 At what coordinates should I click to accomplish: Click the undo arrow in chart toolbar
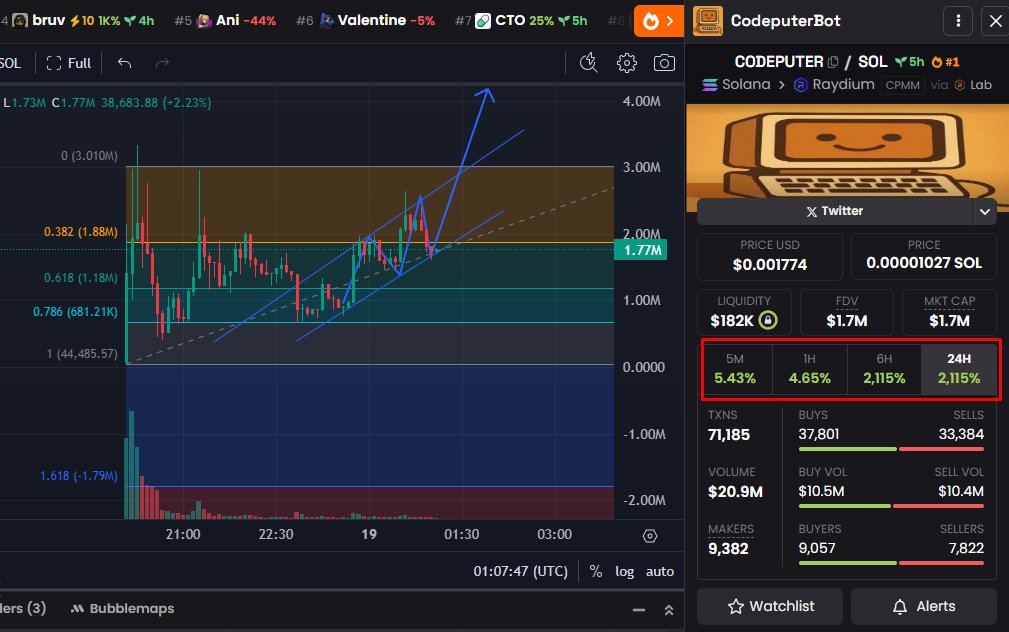[124, 63]
